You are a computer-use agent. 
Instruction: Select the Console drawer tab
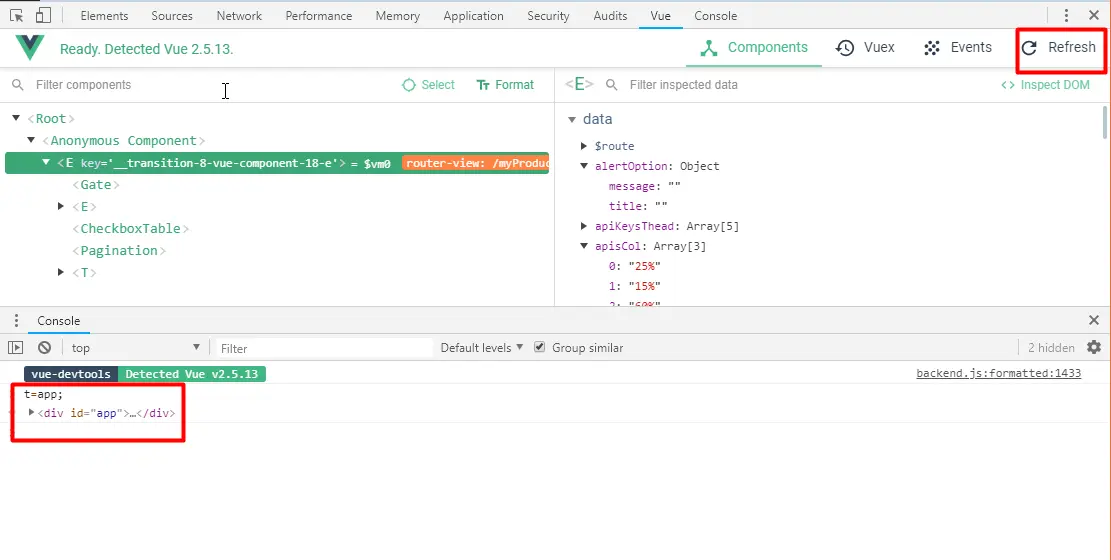click(x=59, y=320)
